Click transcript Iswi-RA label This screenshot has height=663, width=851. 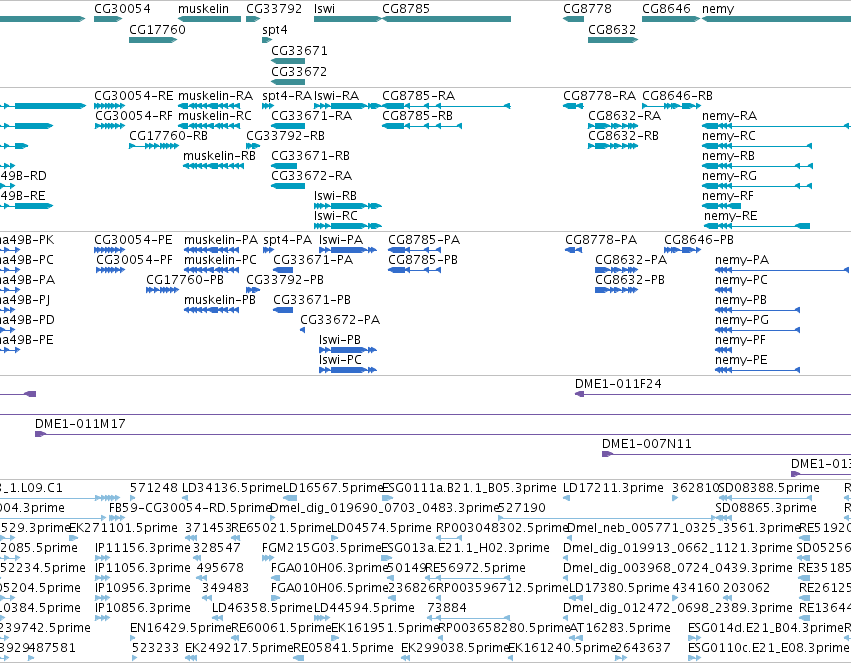(x=336, y=95)
